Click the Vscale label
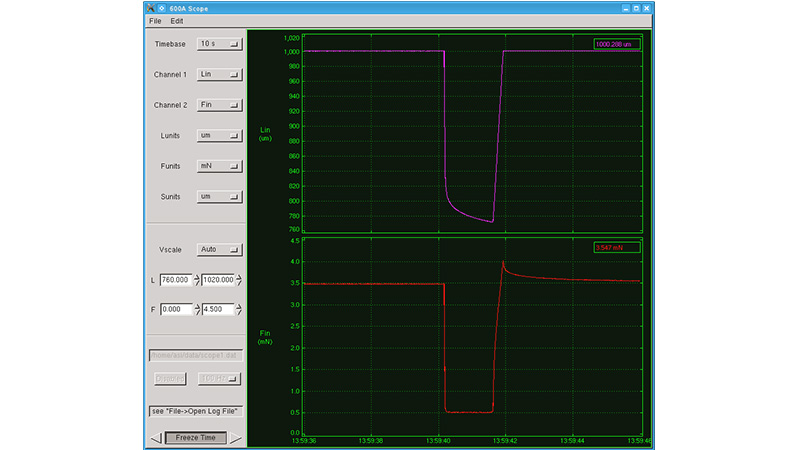800x450 pixels. tap(170, 250)
